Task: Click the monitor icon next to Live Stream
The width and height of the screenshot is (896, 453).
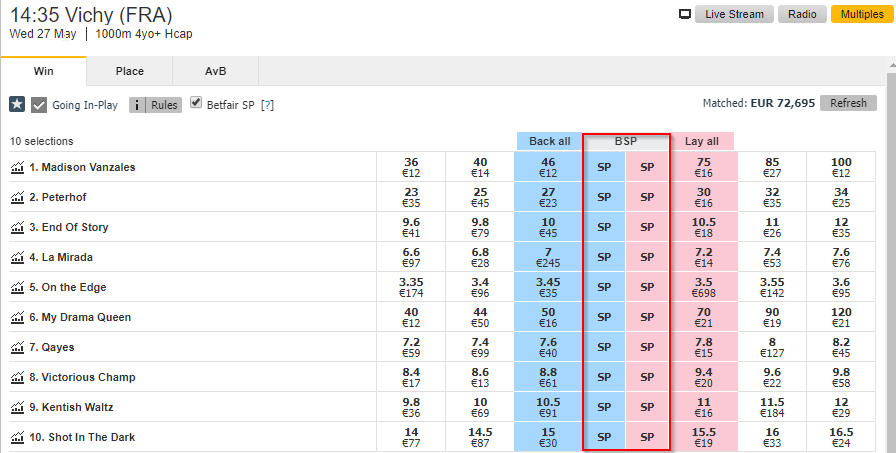Action: [x=685, y=14]
